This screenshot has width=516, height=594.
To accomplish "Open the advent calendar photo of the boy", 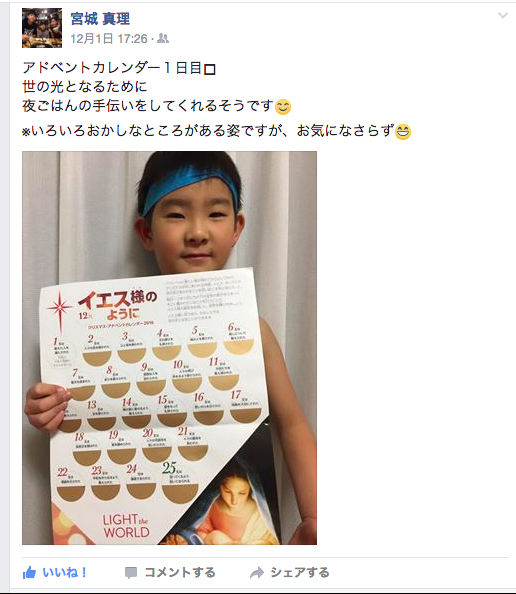I will pos(169,348).
